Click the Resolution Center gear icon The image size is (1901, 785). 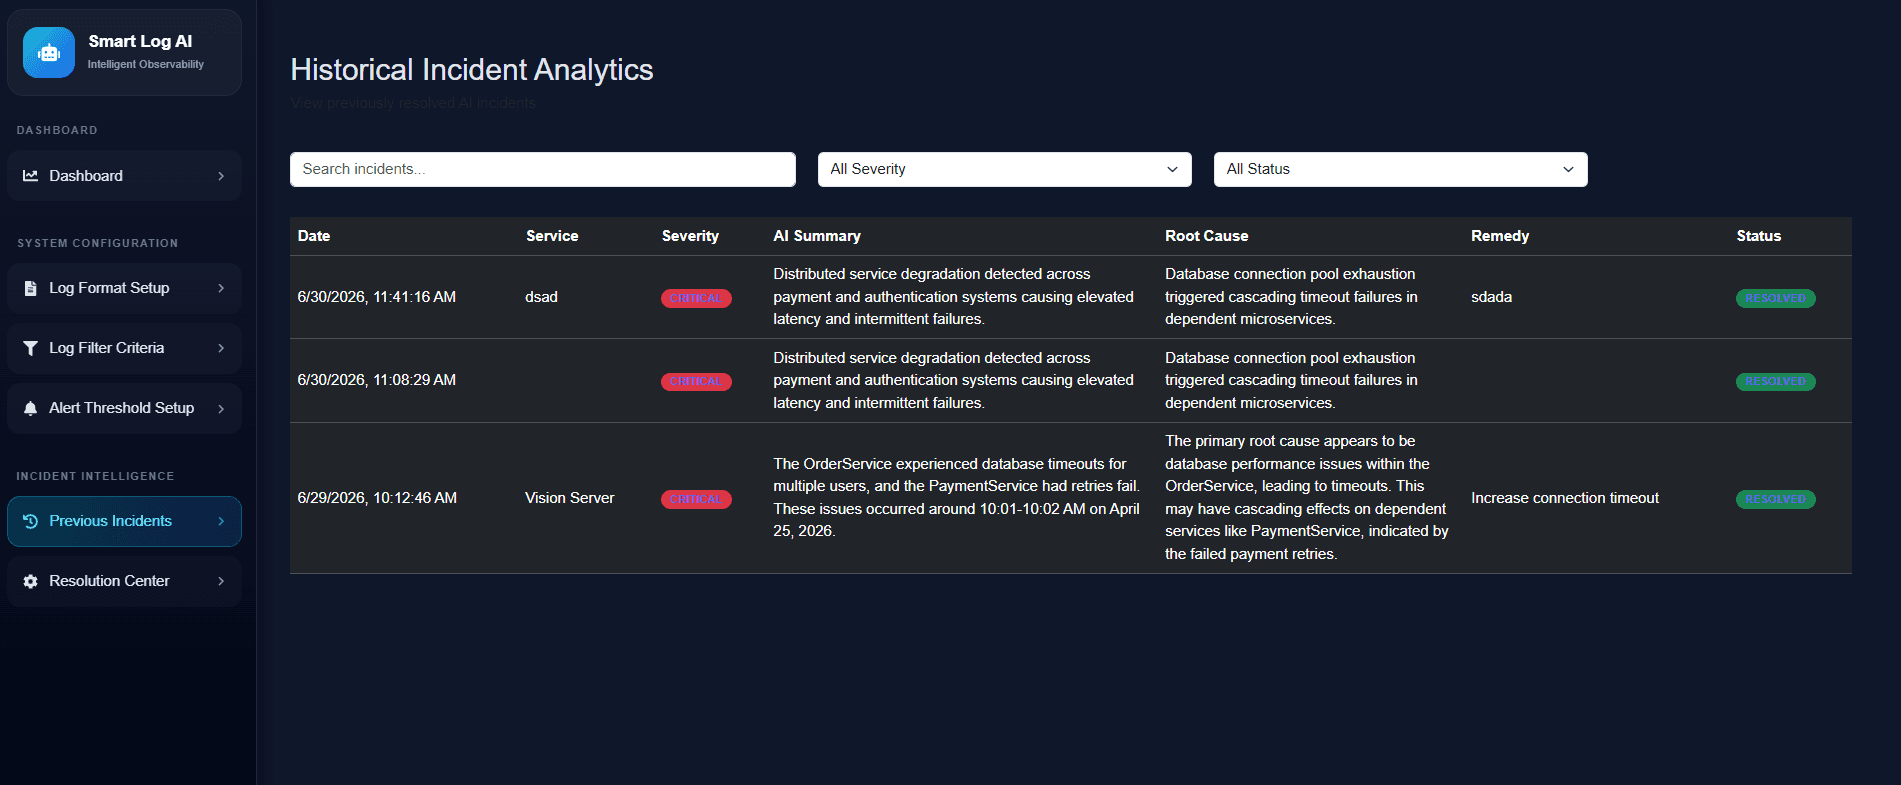coord(31,581)
